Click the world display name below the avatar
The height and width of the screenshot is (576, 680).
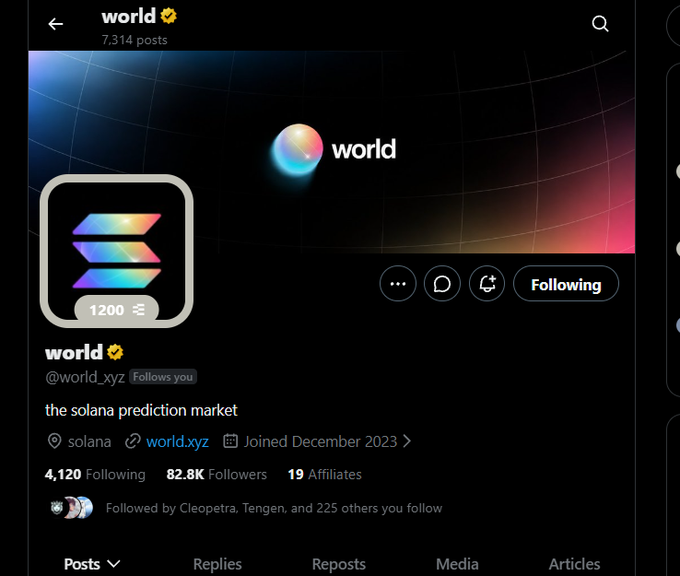[x=74, y=352]
